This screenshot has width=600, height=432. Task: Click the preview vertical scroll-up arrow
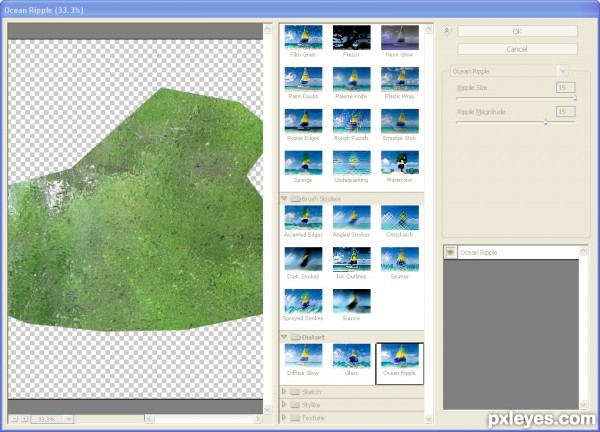pyautogui.click(x=267, y=29)
